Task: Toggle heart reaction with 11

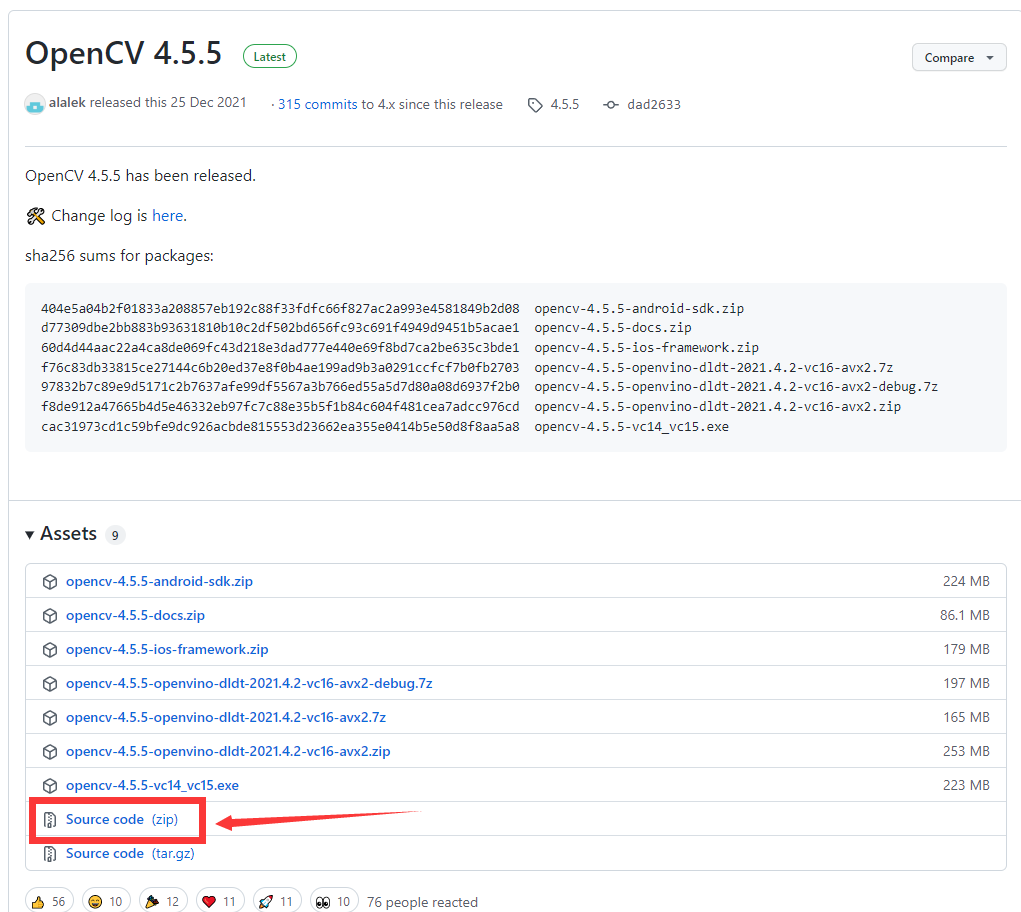Action: click(x=220, y=901)
